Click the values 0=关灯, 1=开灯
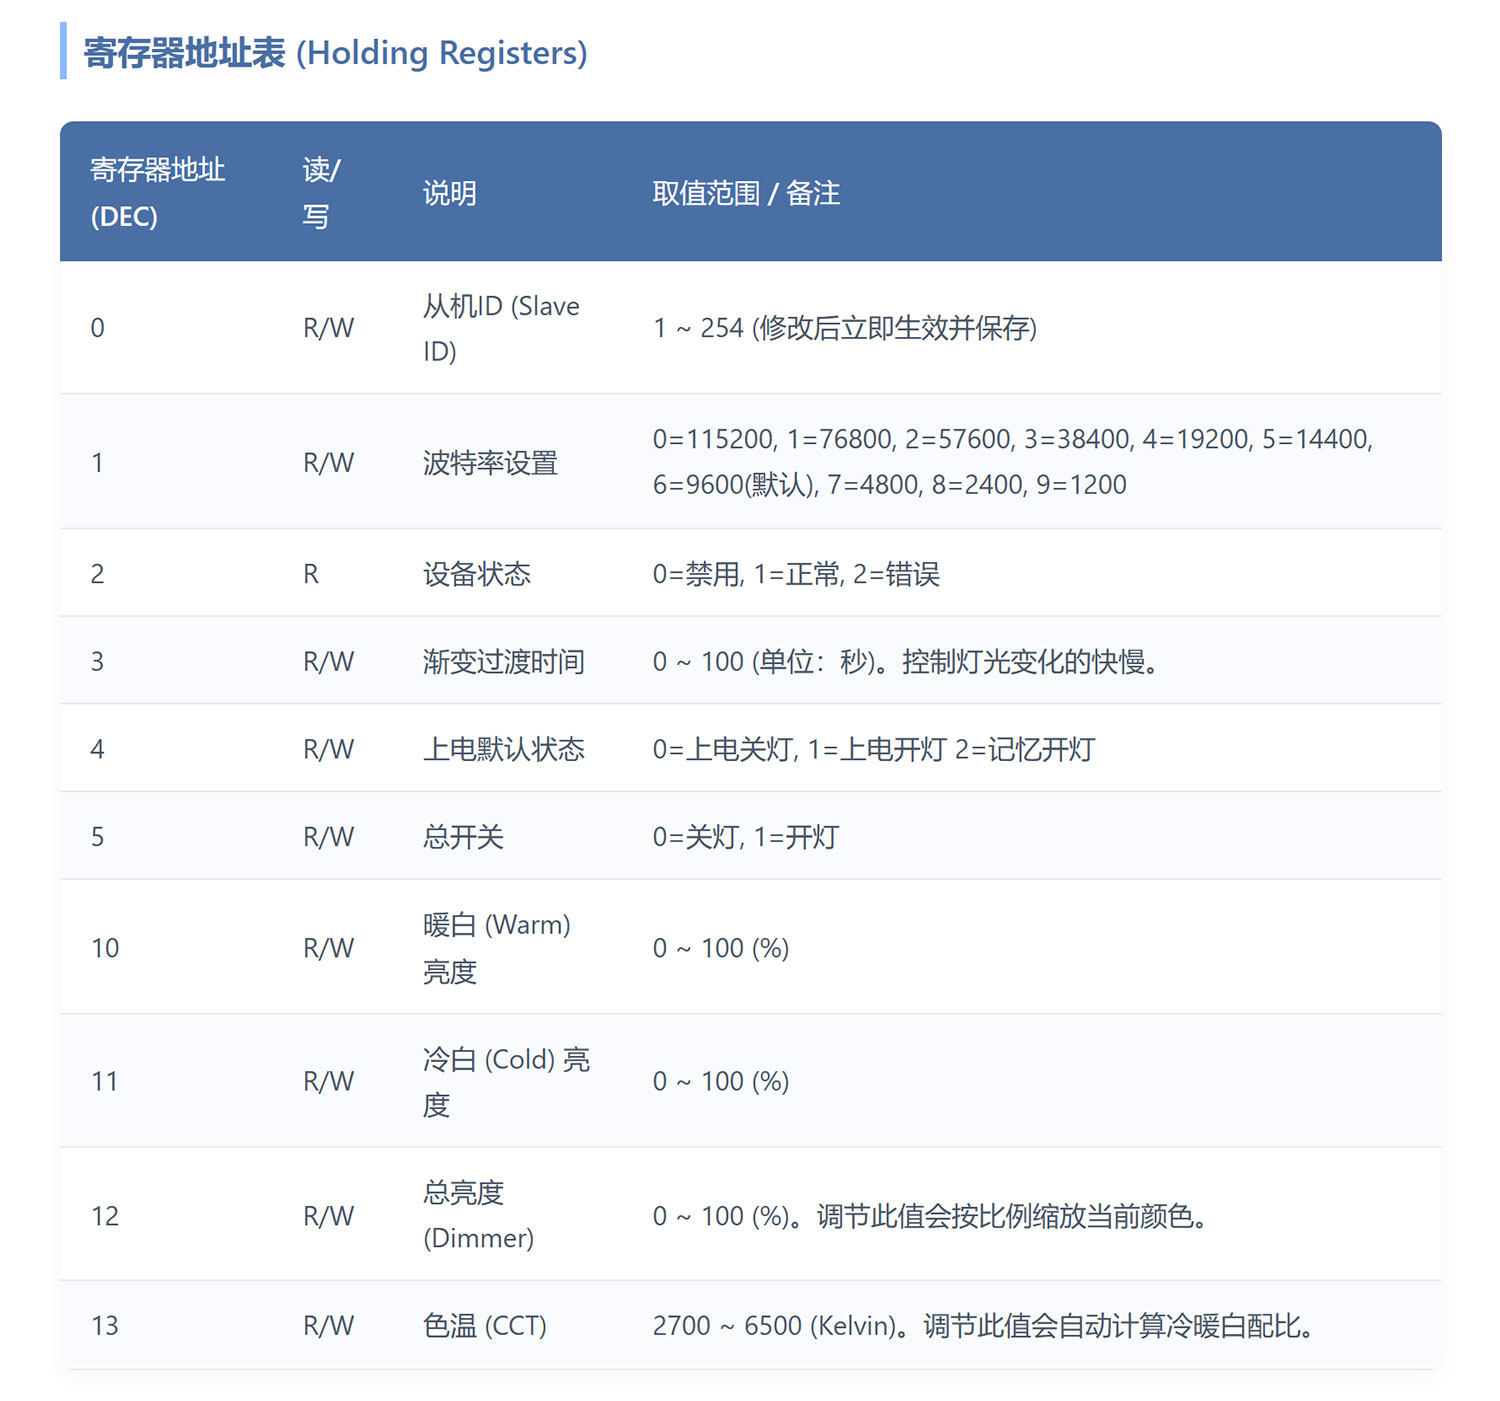Image resolution: width=1500 pixels, height=1401 pixels. point(746,837)
